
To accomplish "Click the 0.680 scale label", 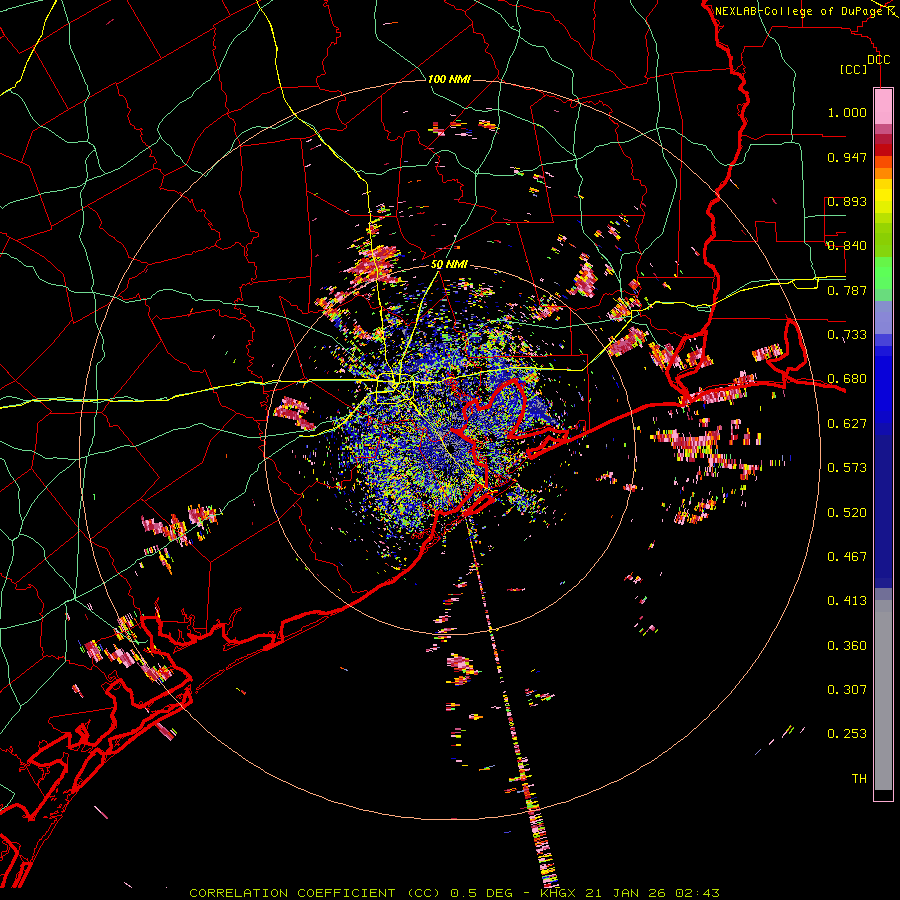I will 847,379.
